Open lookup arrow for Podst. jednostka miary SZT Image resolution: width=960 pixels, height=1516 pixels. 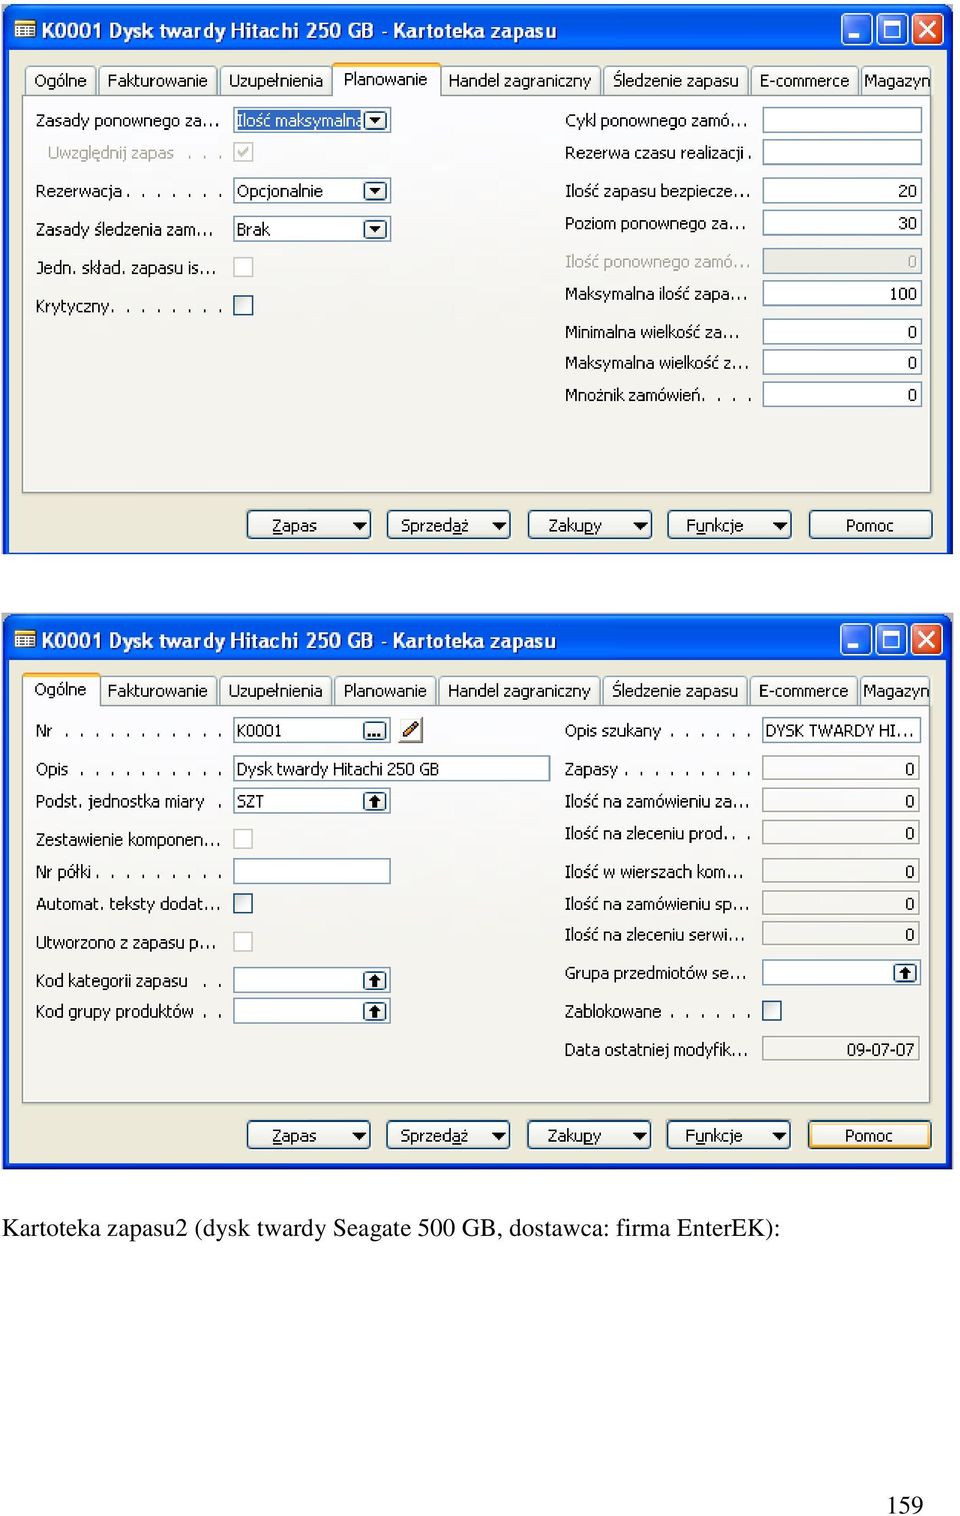click(x=374, y=801)
